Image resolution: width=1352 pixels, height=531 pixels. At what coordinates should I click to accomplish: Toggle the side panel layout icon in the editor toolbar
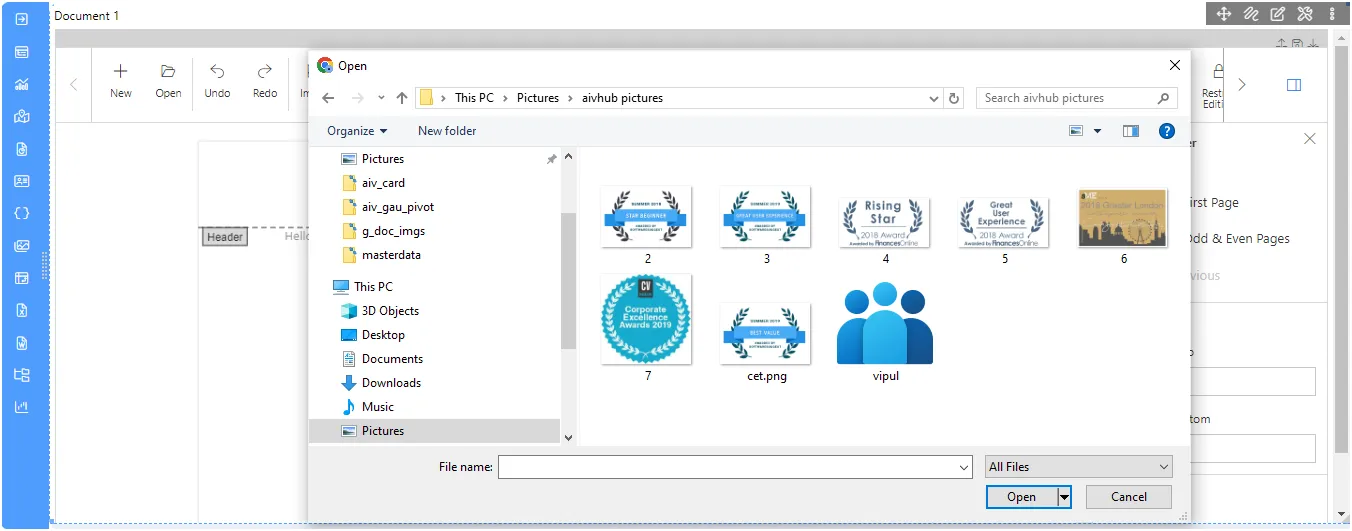tap(1294, 85)
